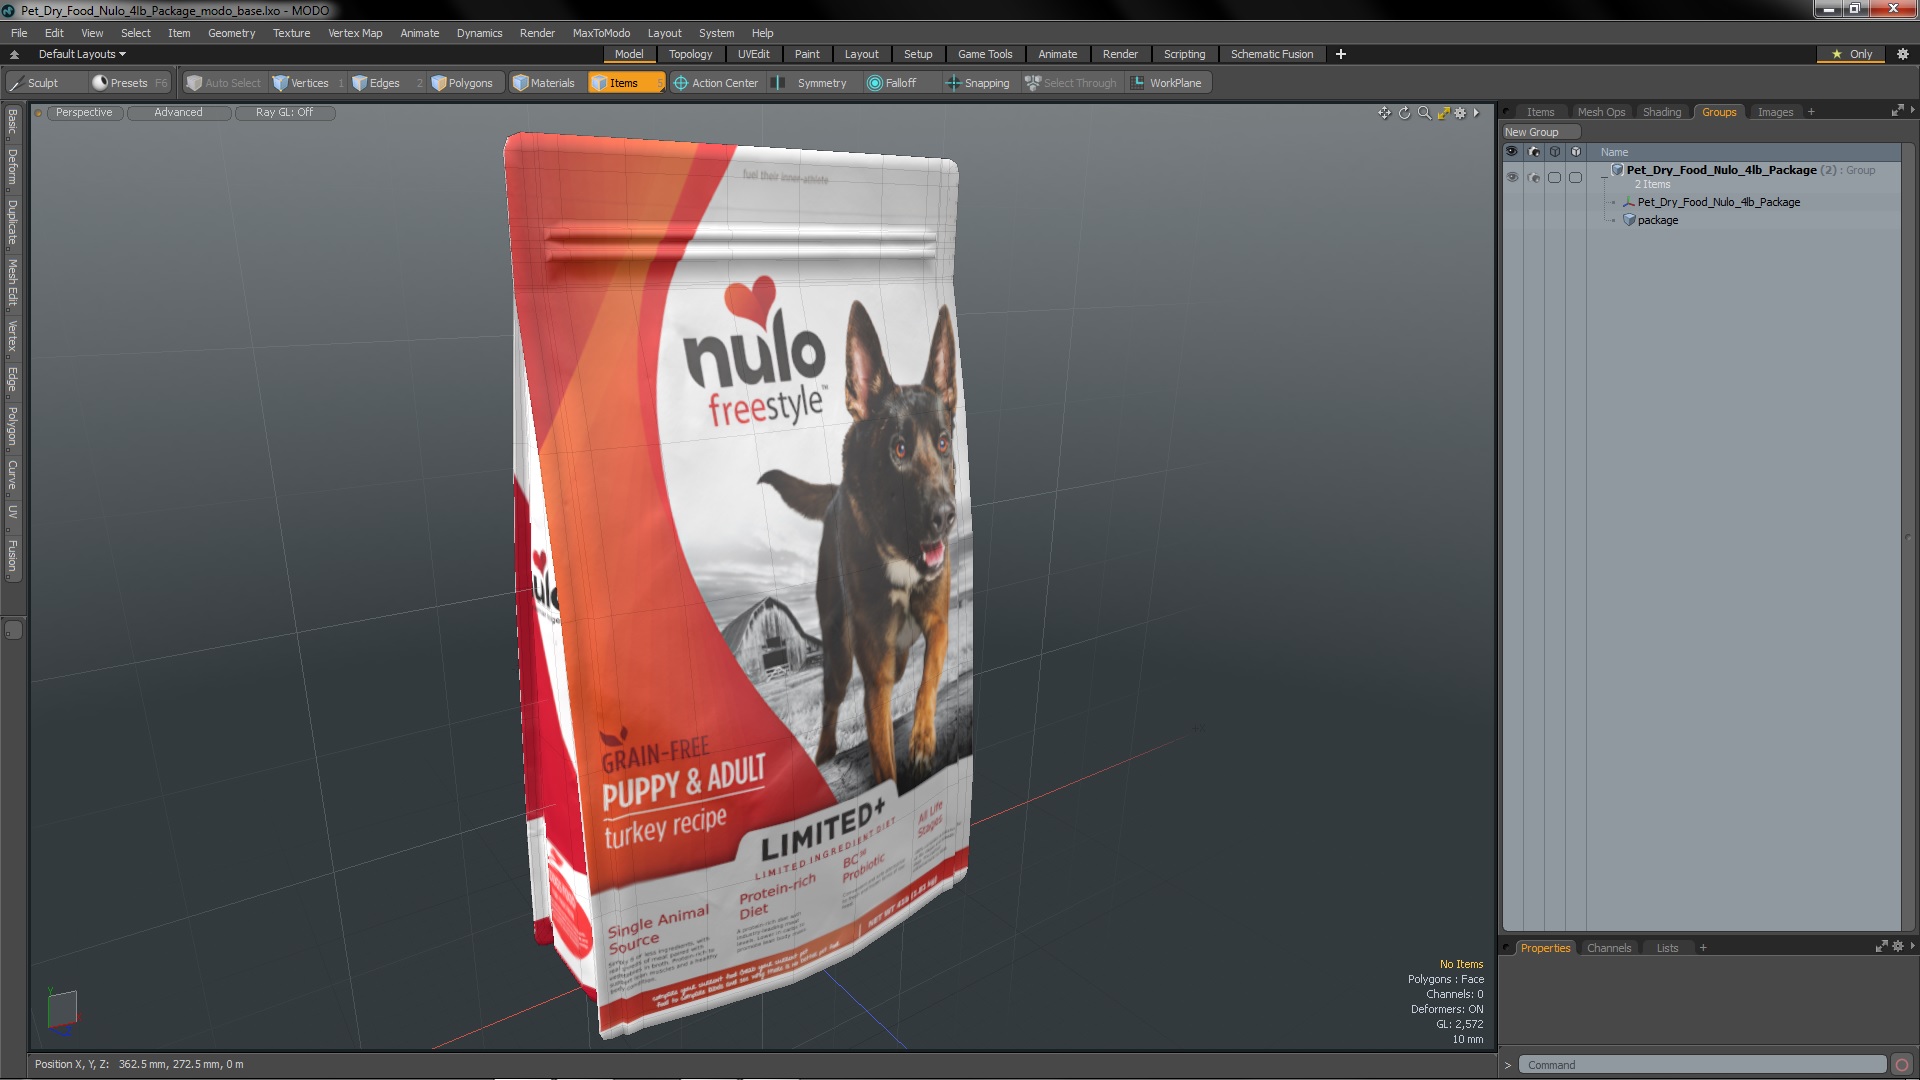Open the viewport settings gear
Screen dimensions: 1920x1080
tap(1460, 113)
